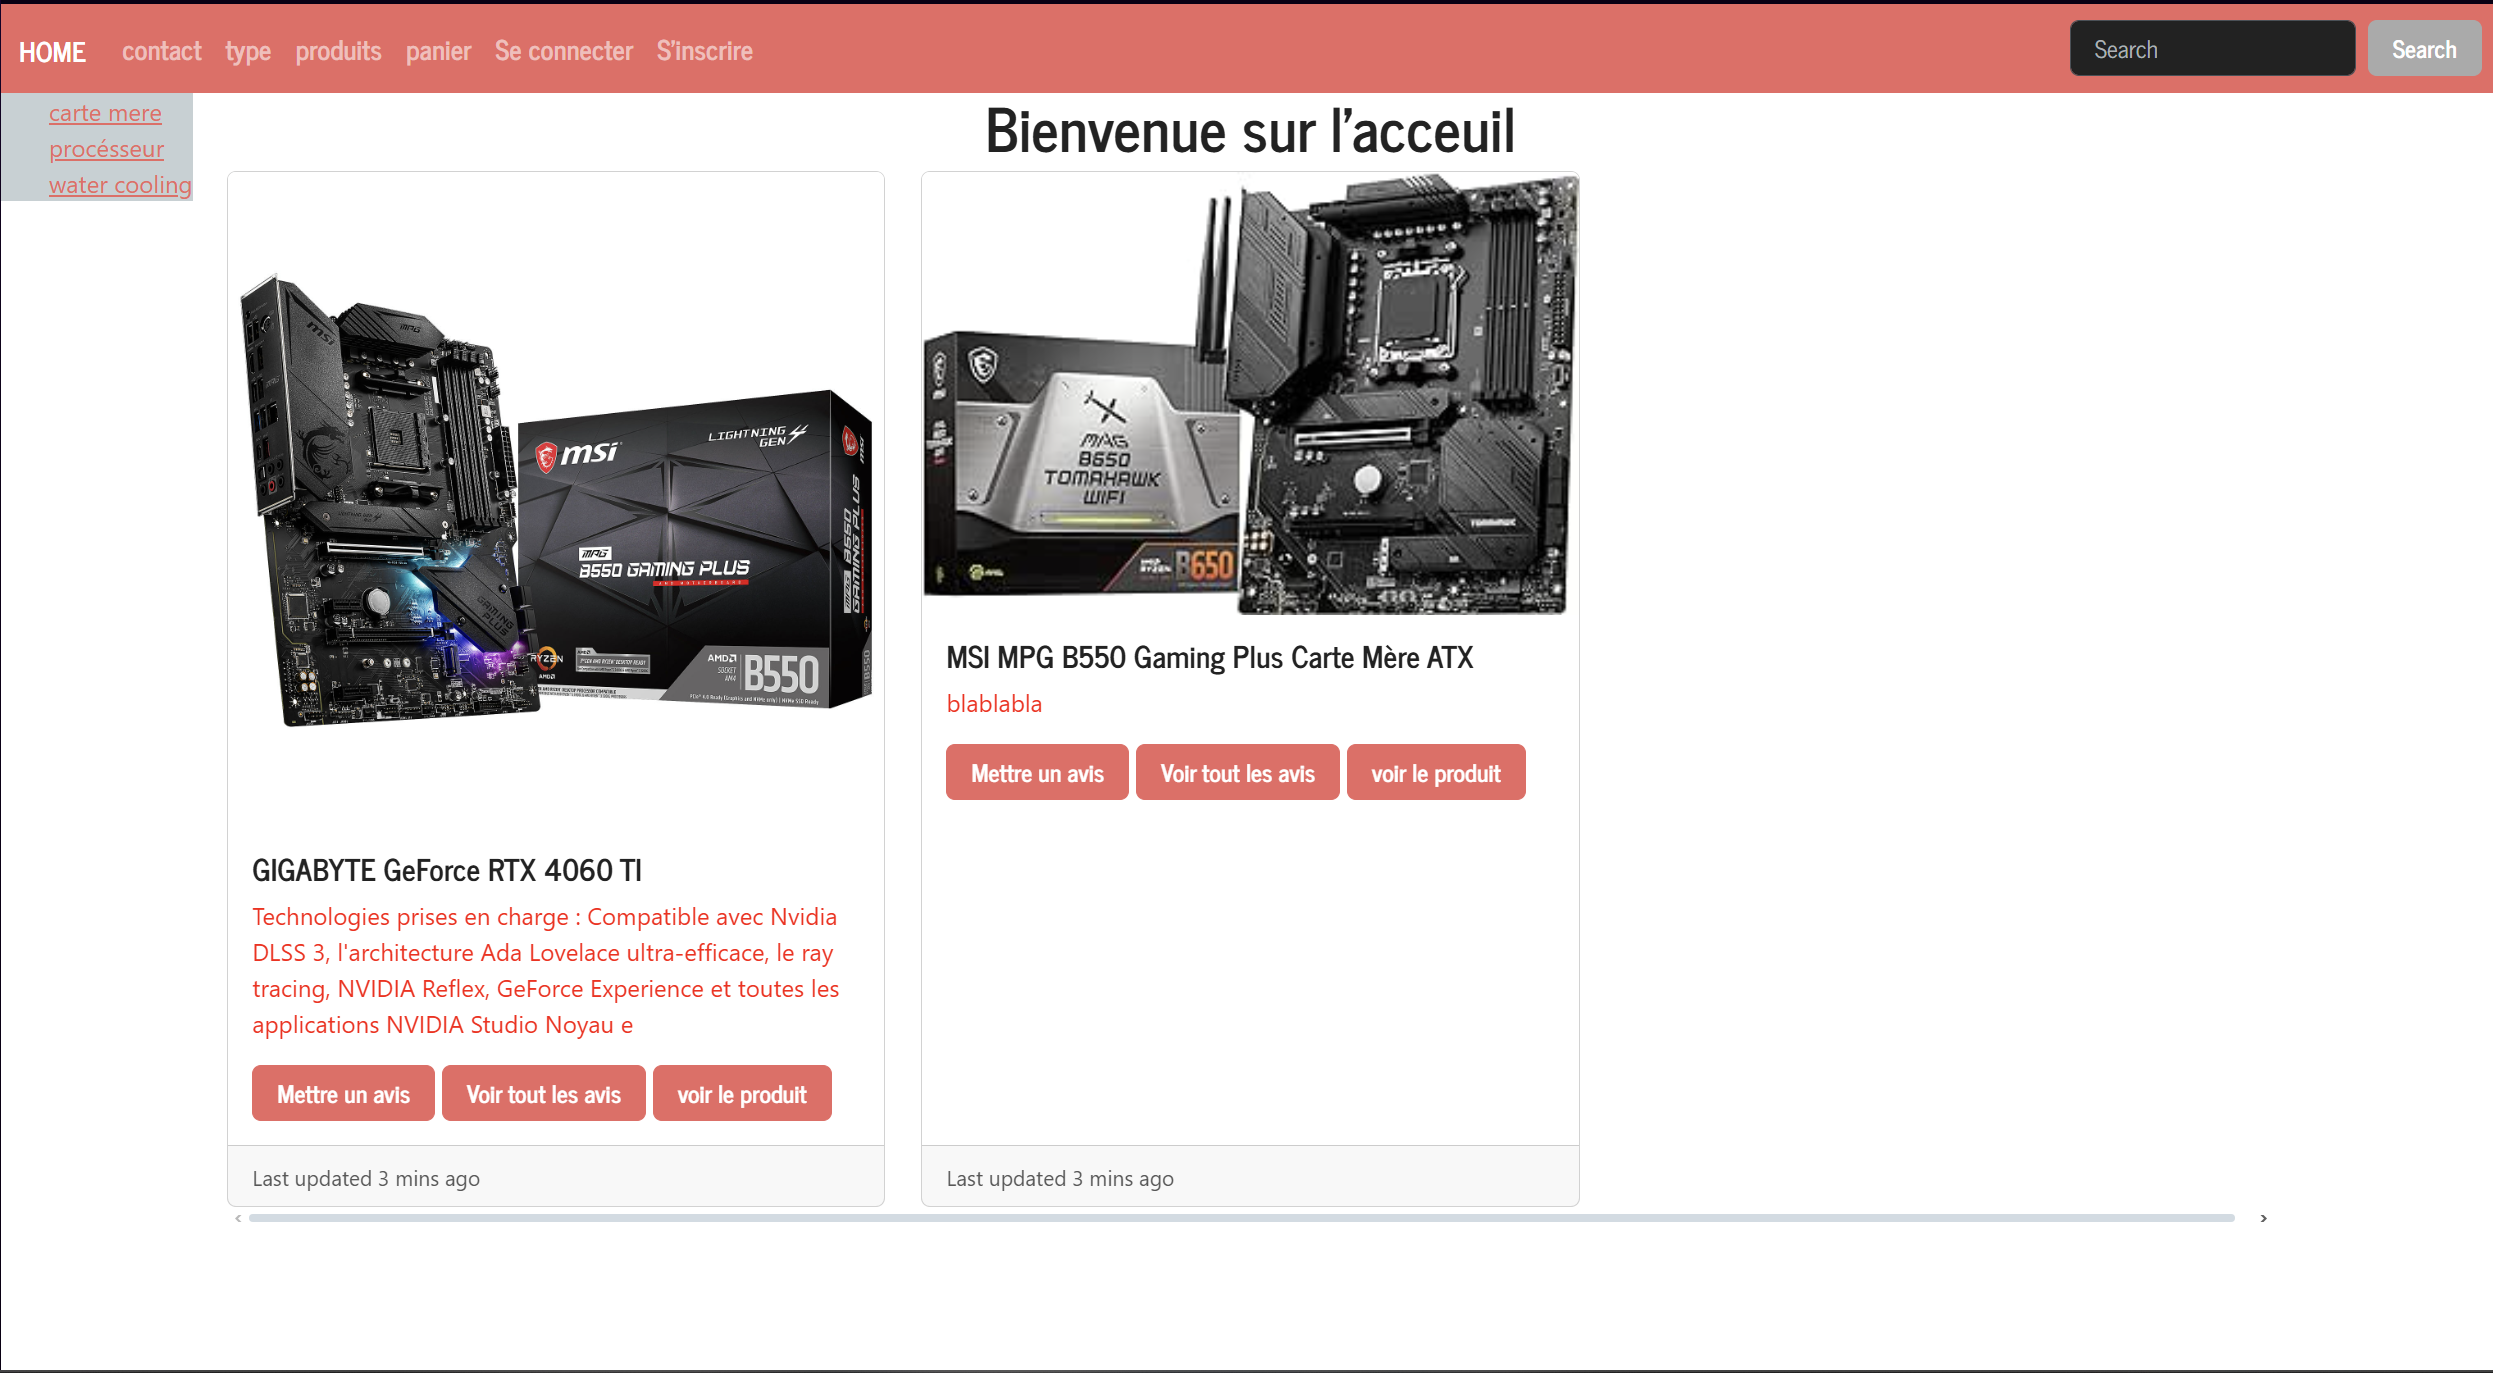Click Se connecter to log in
This screenshot has height=1373, width=2493.
click(x=564, y=51)
